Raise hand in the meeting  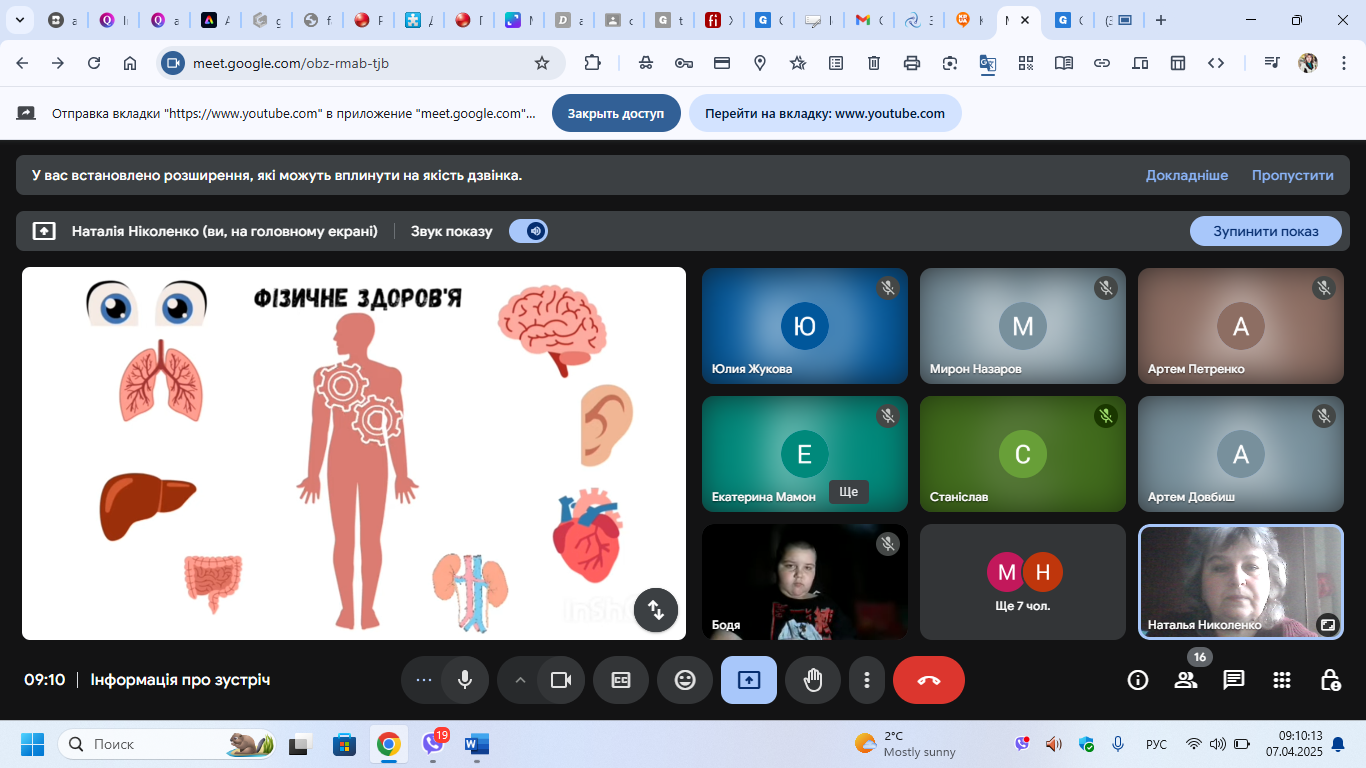click(813, 680)
